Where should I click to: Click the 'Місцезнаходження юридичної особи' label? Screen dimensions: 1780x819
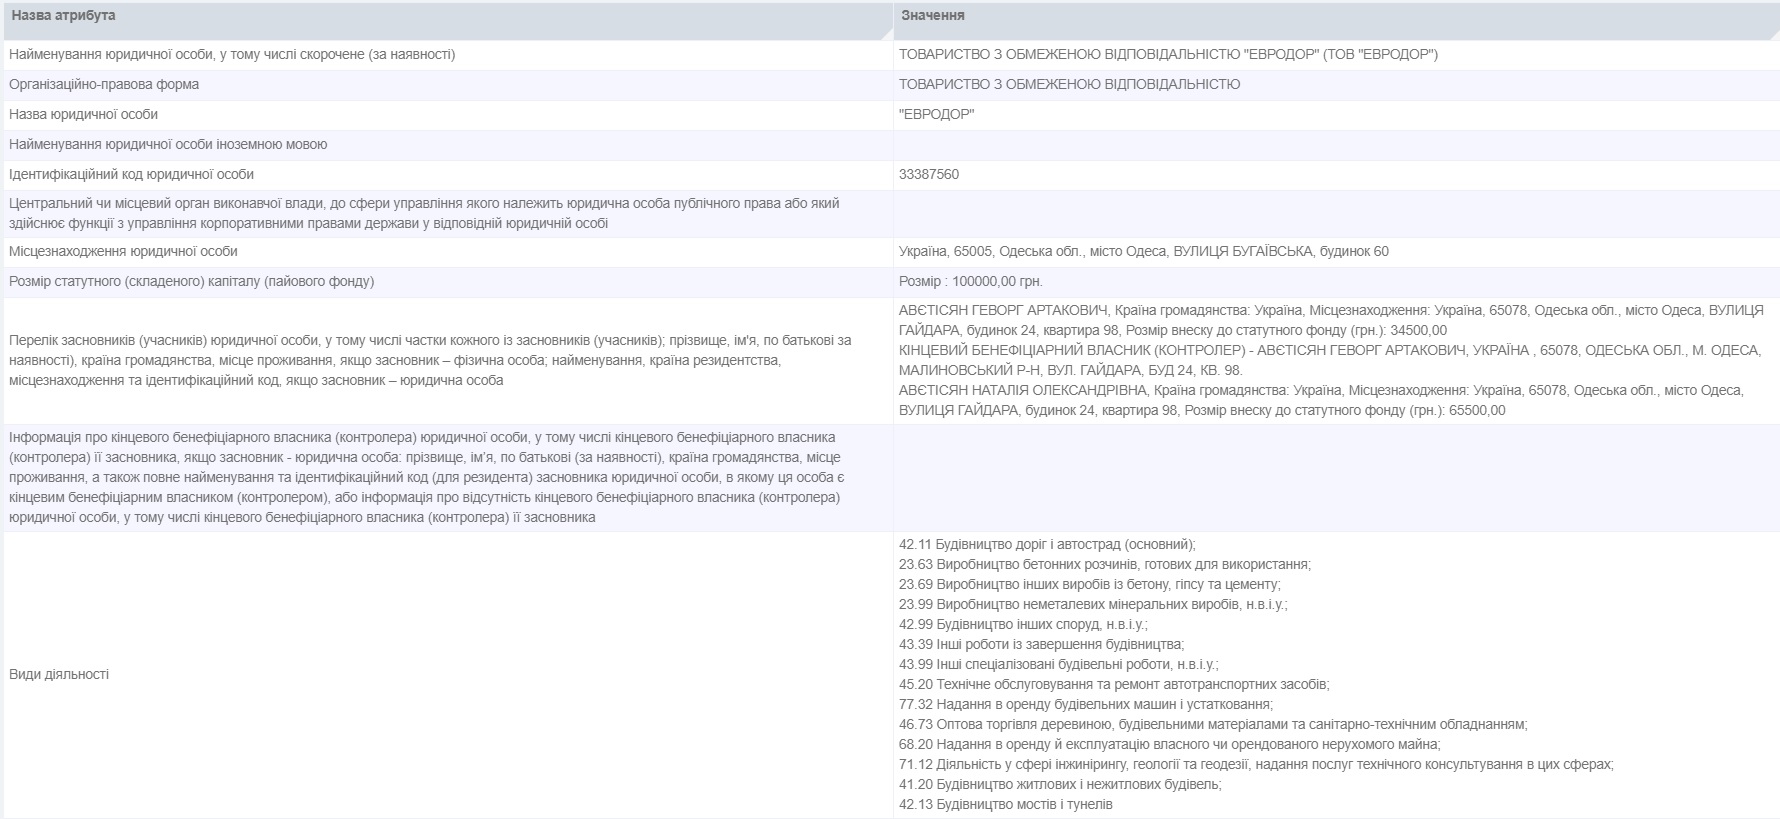click(123, 252)
